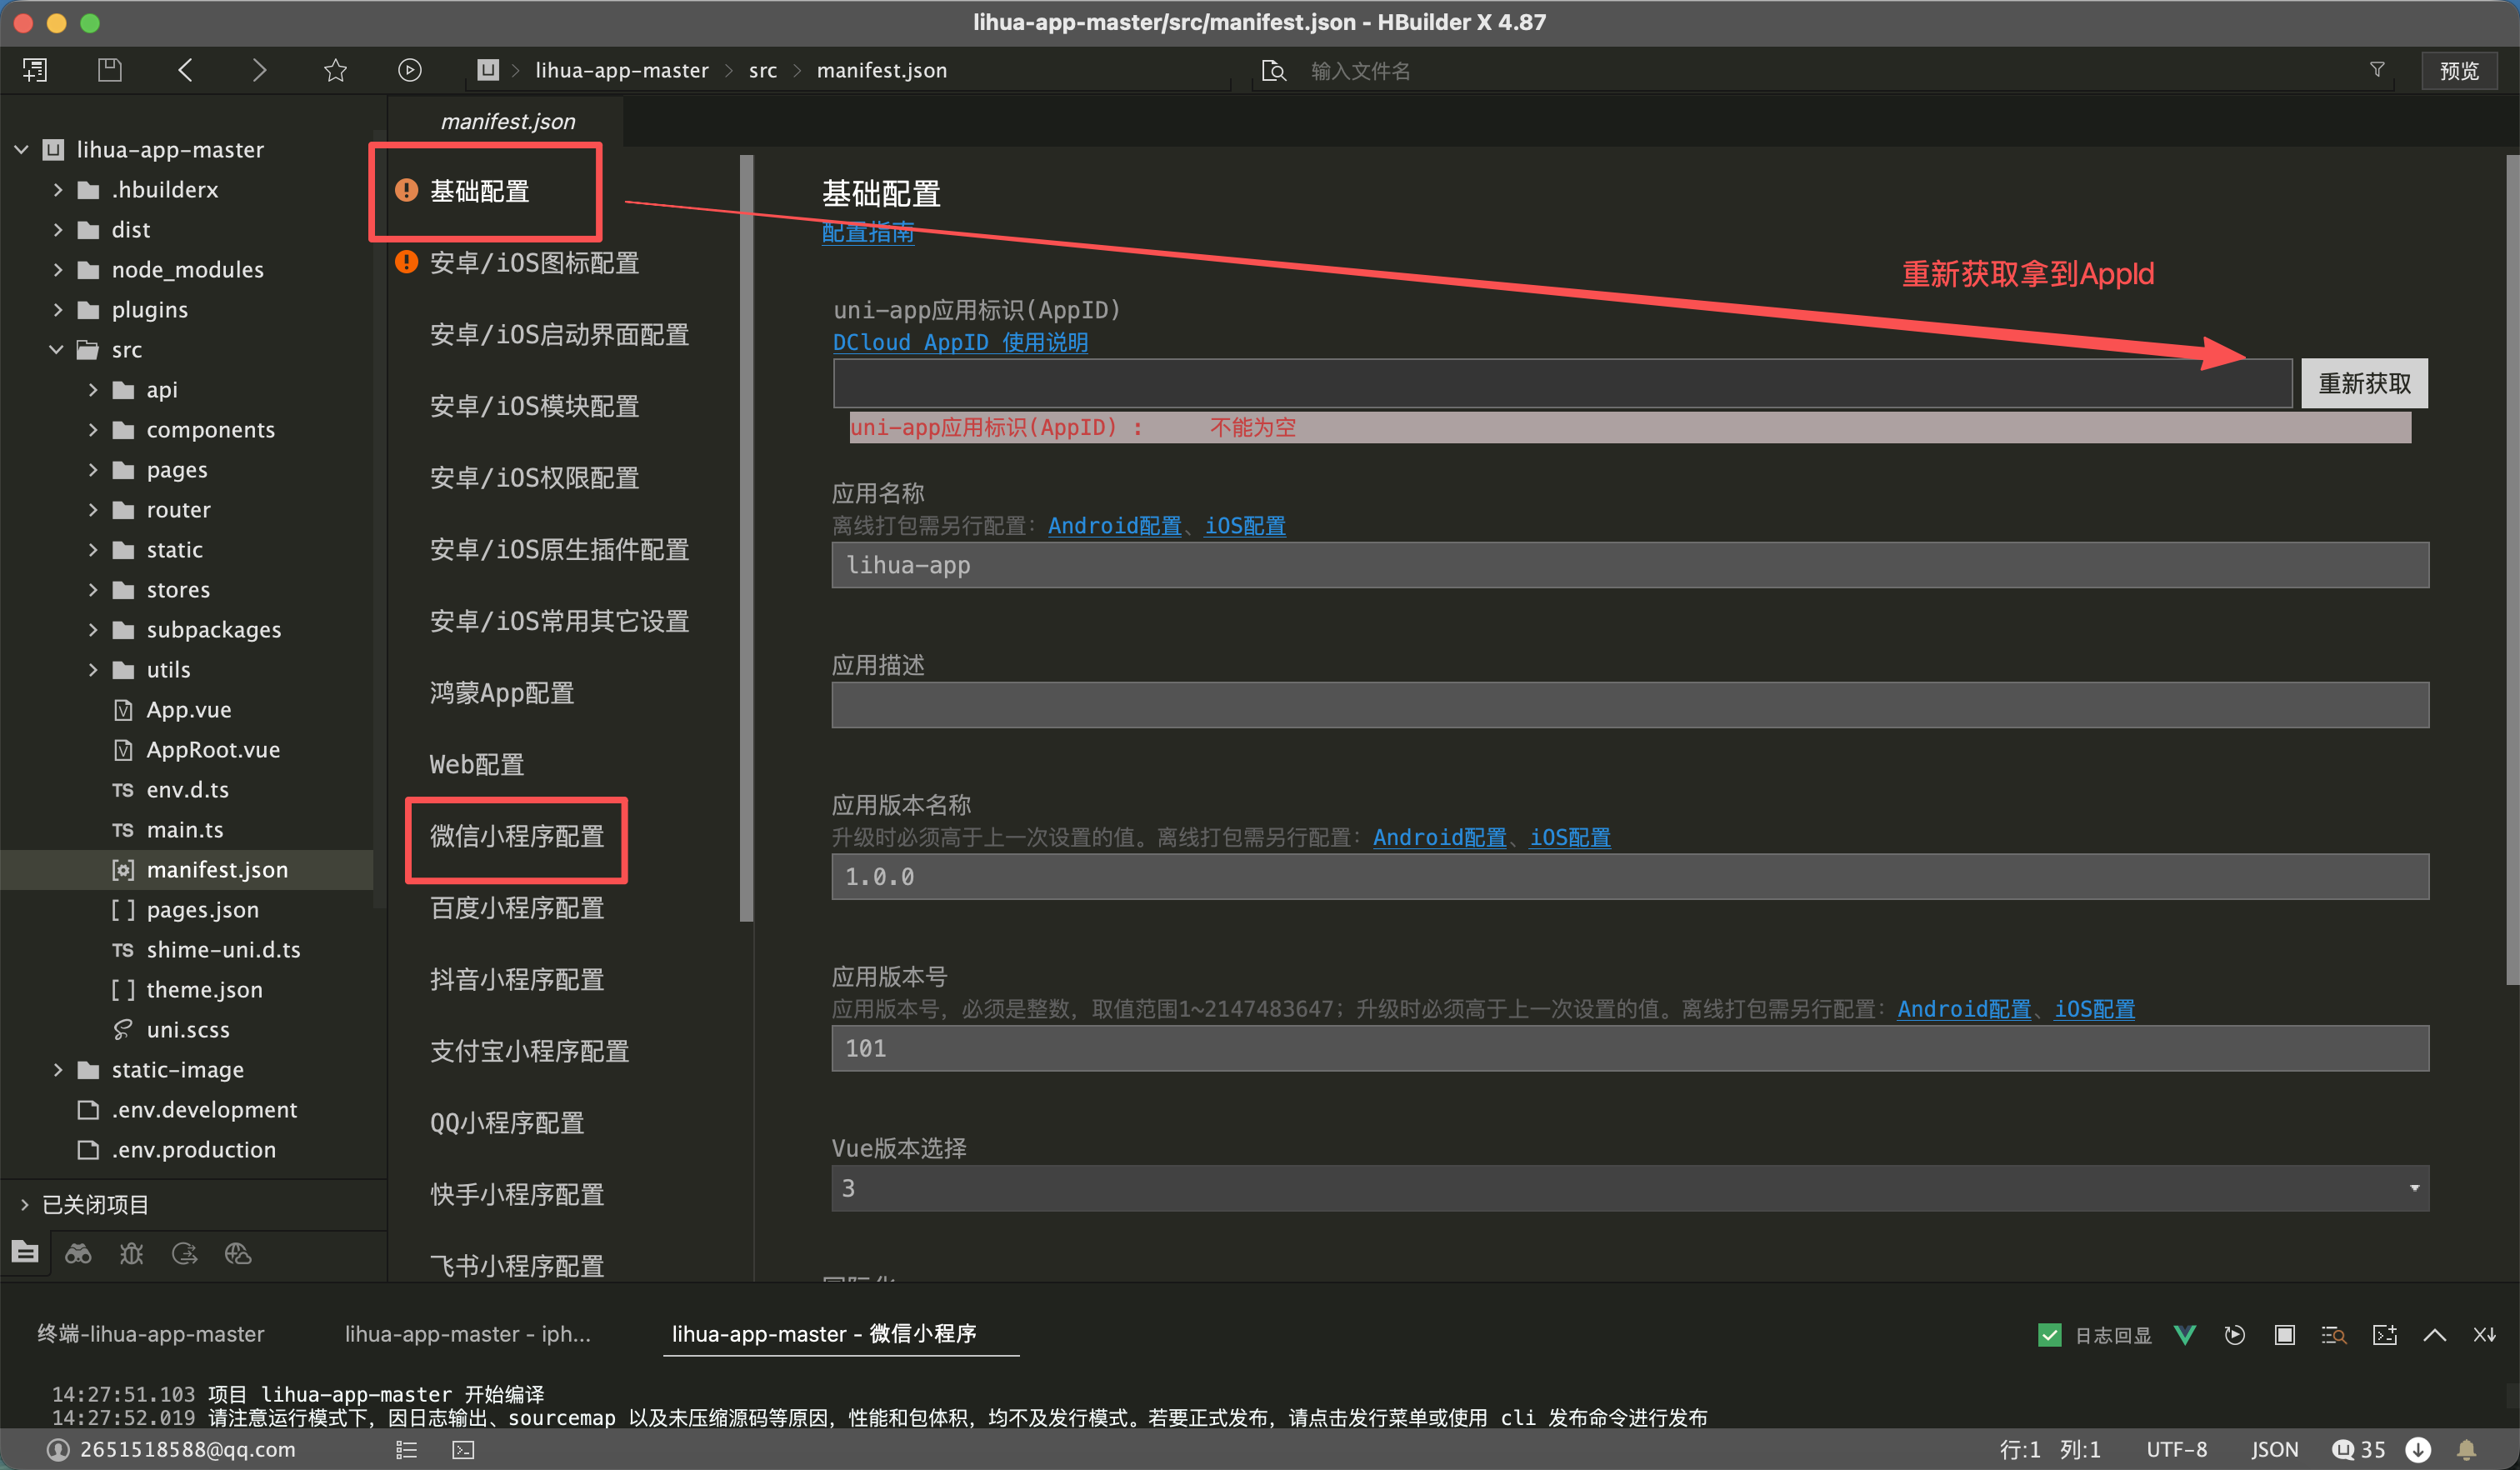Open new terminal icon in console toolbar
Image resolution: width=2520 pixels, height=1470 pixels.
tap(2384, 1335)
